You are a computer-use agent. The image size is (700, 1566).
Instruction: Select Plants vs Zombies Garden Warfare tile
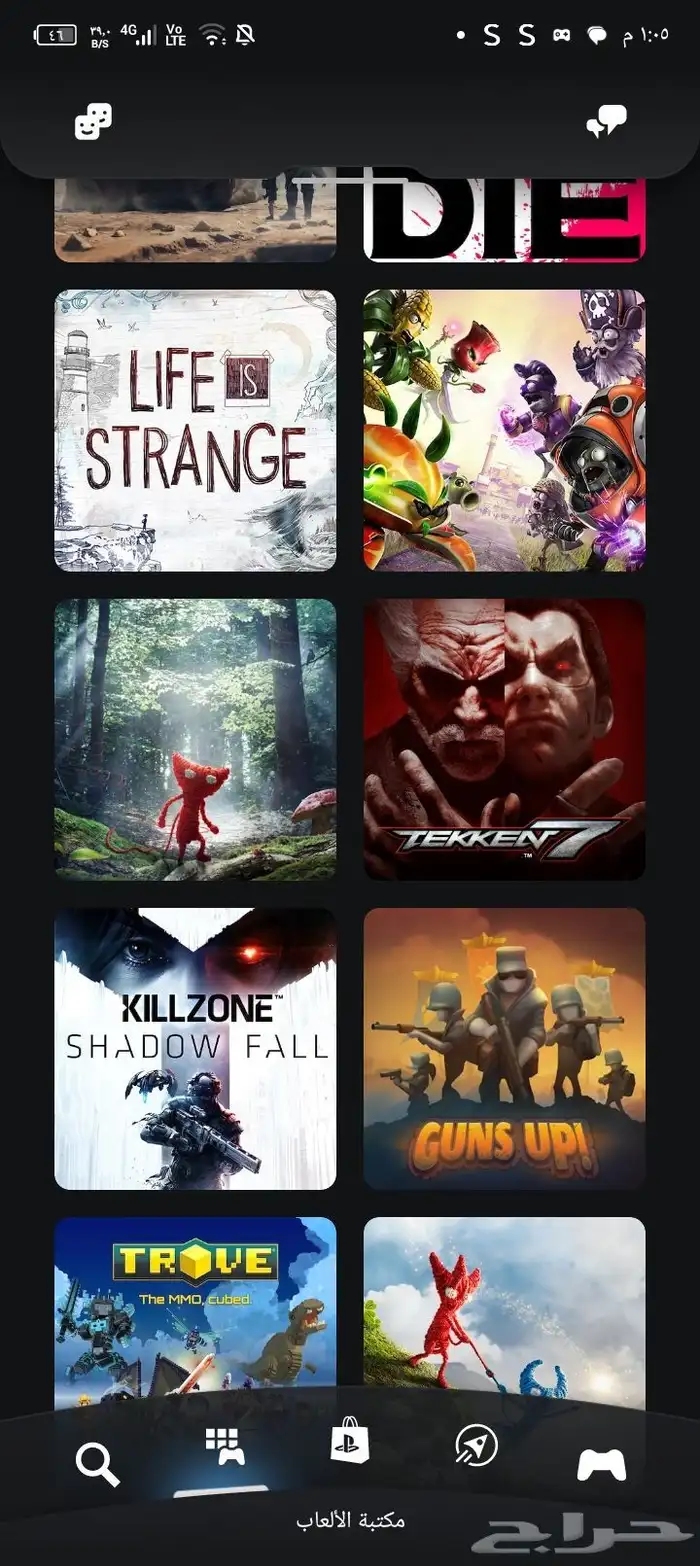tap(505, 431)
